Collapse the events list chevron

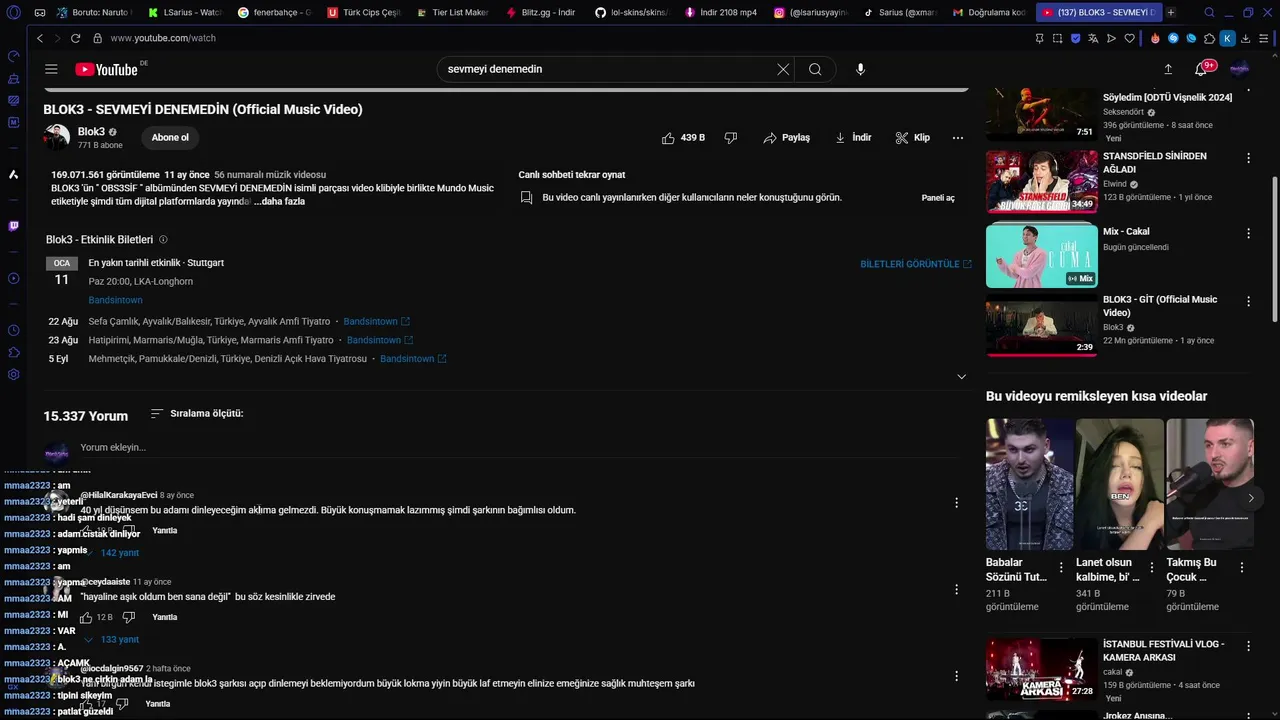coord(961,377)
